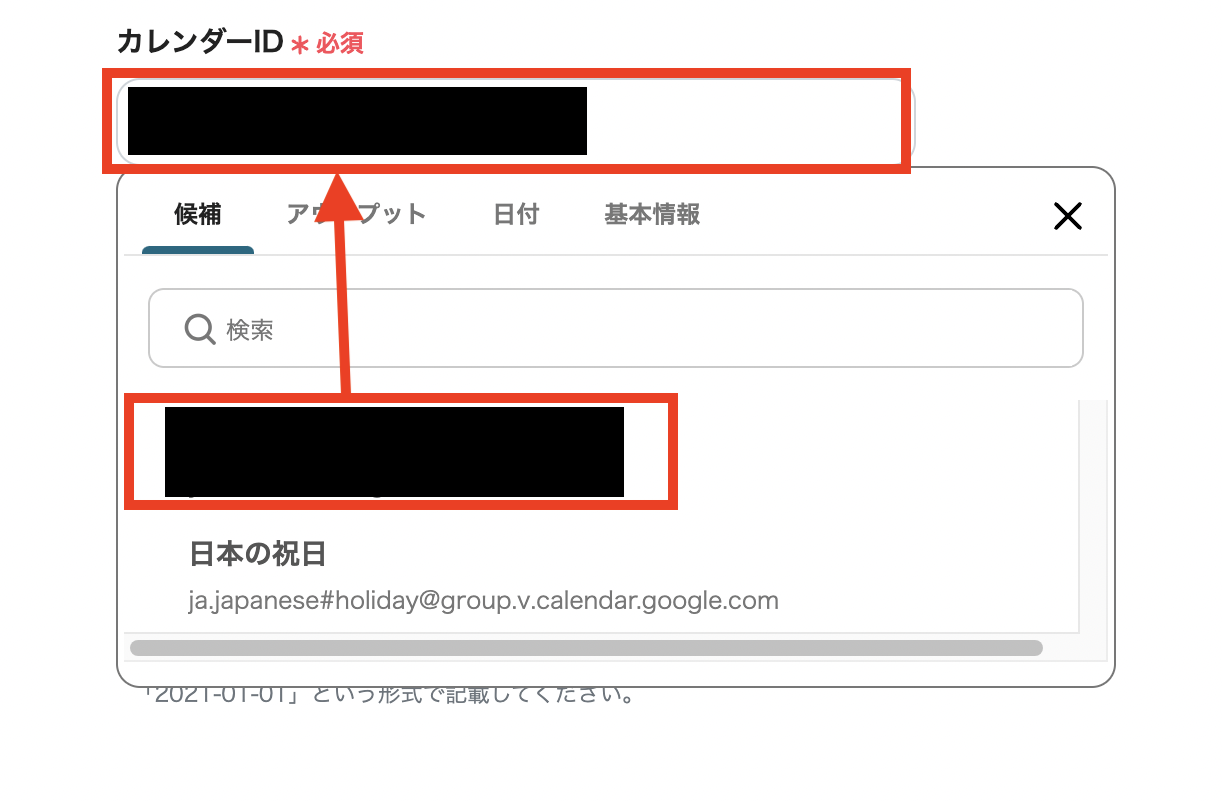Image resolution: width=1222 pixels, height=801 pixels.
Task: Click the カレンダーID input field
Action: click(x=516, y=120)
